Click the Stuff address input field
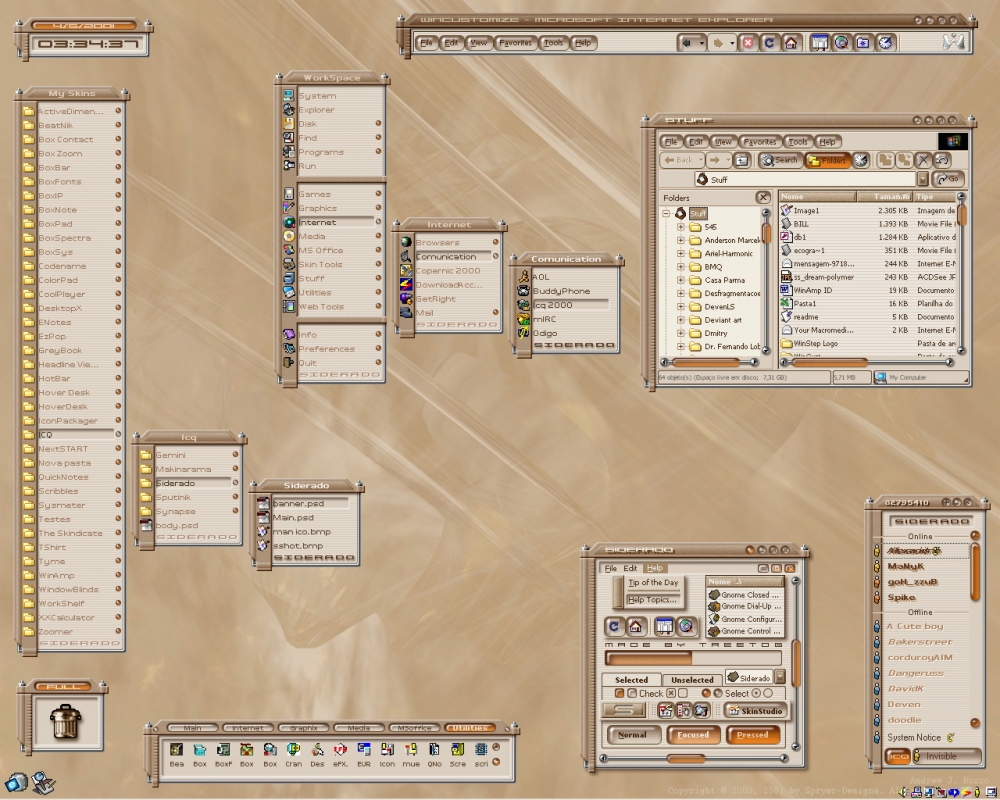 pos(805,179)
